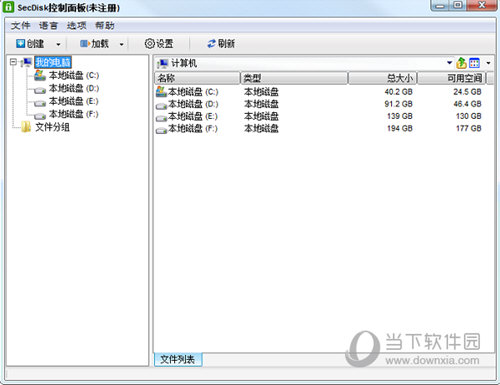Open the 计算机 address bar dropdown
The height and width of the screenshot is (385, 500).
(449, 63)
